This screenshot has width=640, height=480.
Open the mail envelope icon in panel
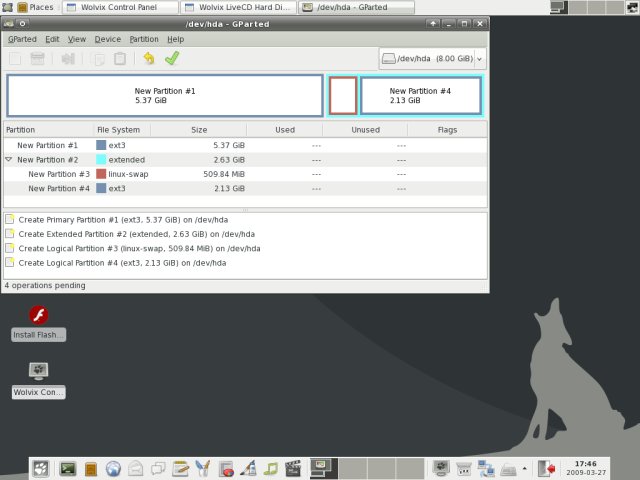pos(136,469)
